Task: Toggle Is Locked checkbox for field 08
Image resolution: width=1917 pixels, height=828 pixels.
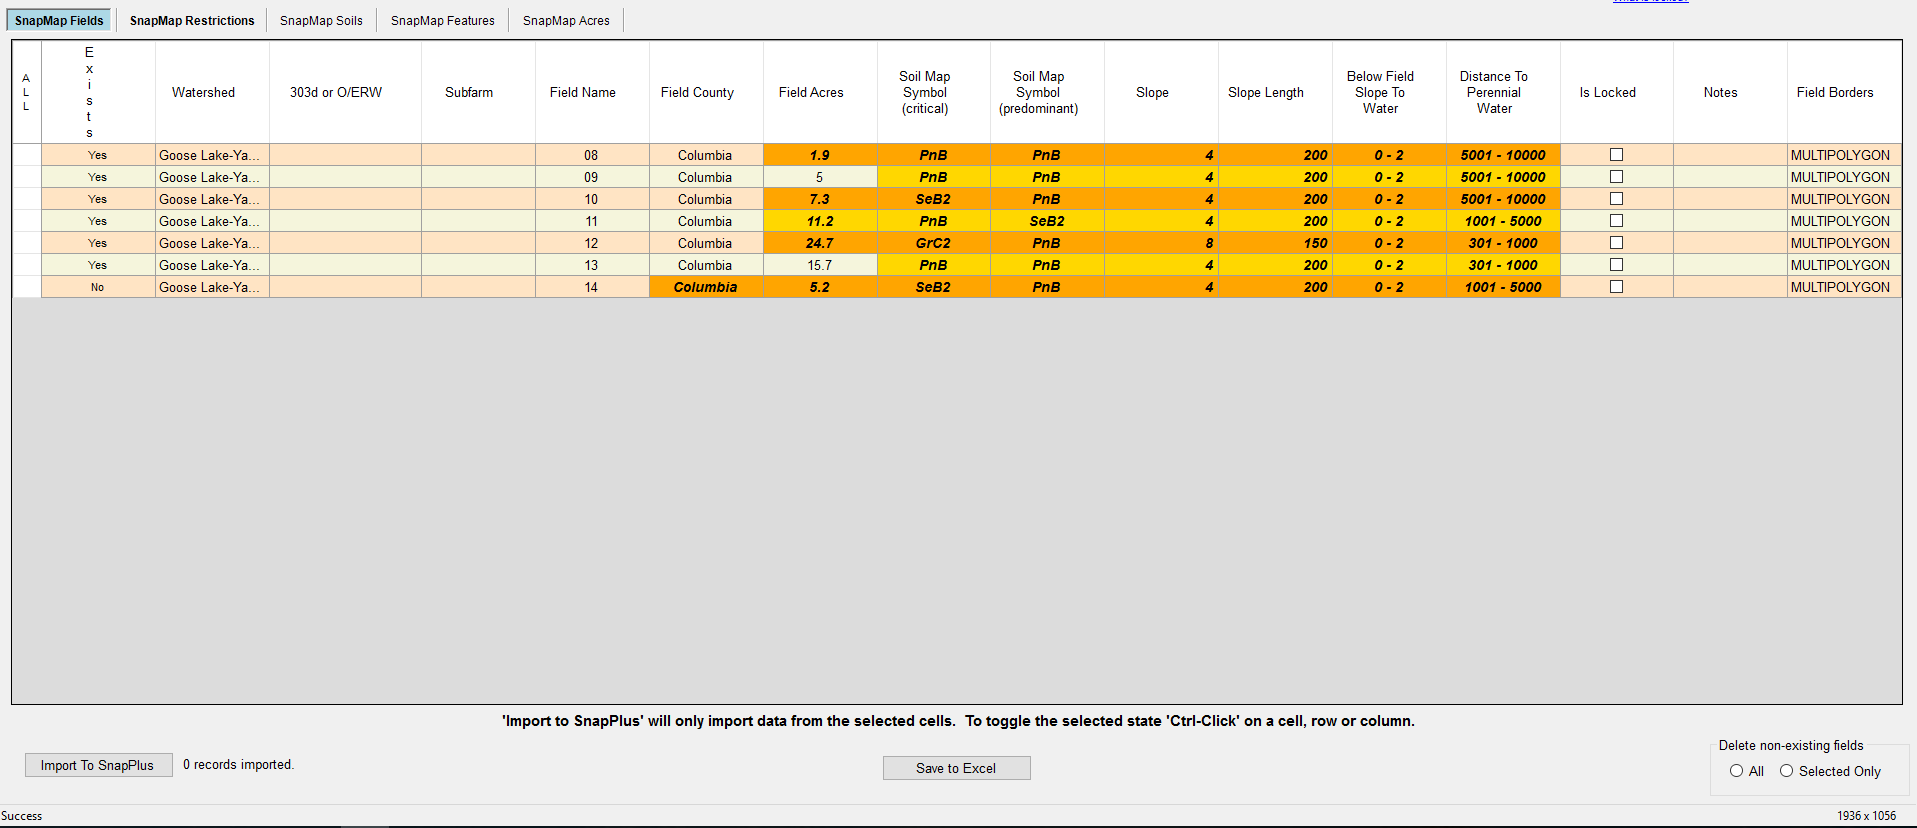Action: [1616, 155]
